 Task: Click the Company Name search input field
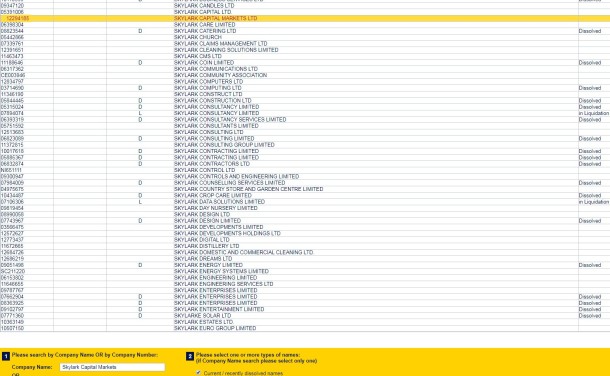coord(112,367)
